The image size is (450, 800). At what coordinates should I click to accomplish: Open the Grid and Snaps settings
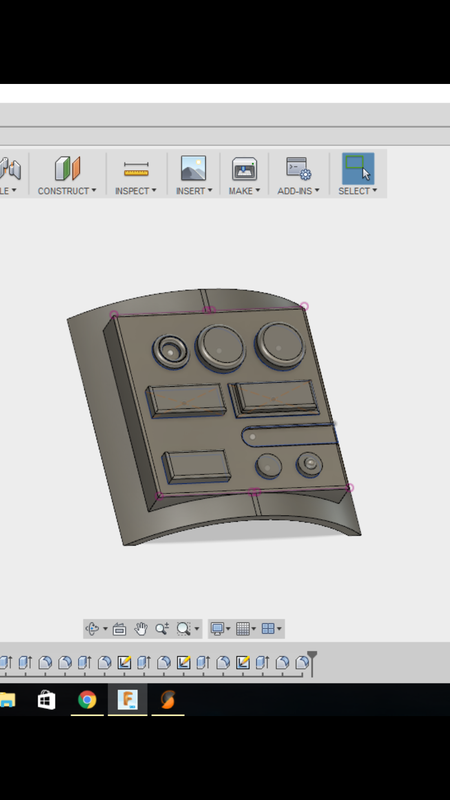pyautogui.click(x=246, y=629)
